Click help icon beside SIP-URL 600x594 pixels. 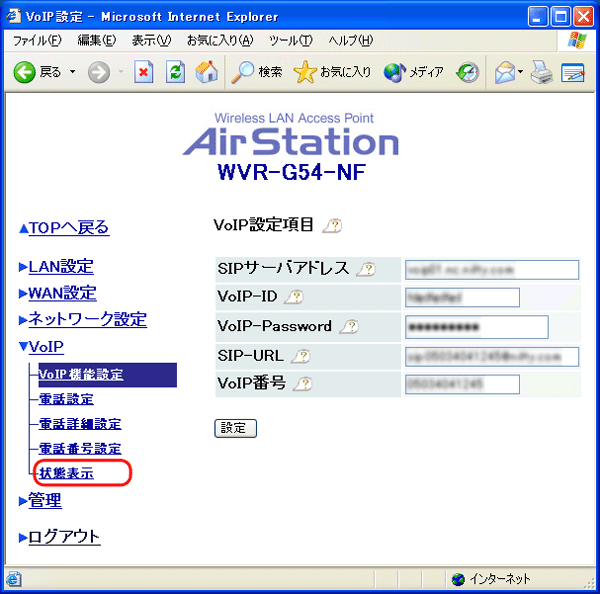[x=301, y=356]
